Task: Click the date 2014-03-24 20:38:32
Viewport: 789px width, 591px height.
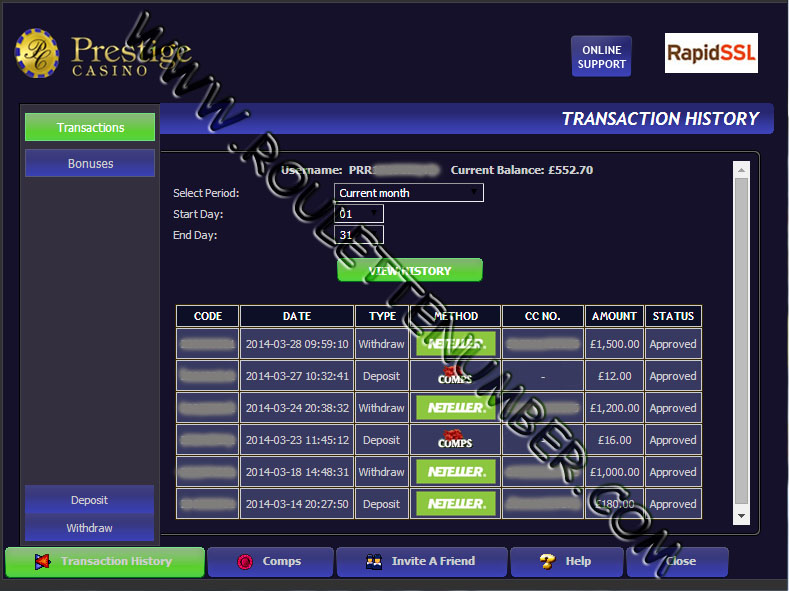Action: click(x=297, y=408)
